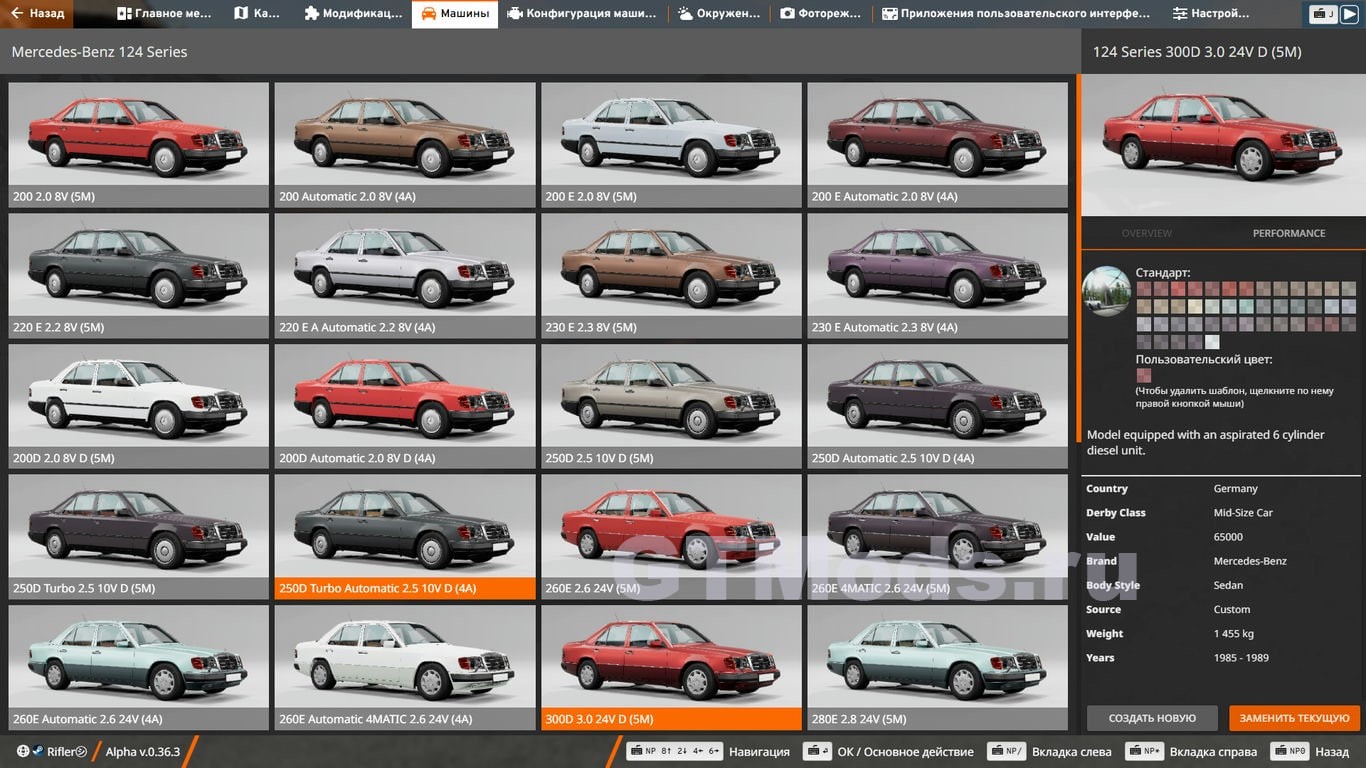Select the 200 2.0 8V (5M) car
1366x768 pixels.
pyautogui.click(x=139, y=144)
